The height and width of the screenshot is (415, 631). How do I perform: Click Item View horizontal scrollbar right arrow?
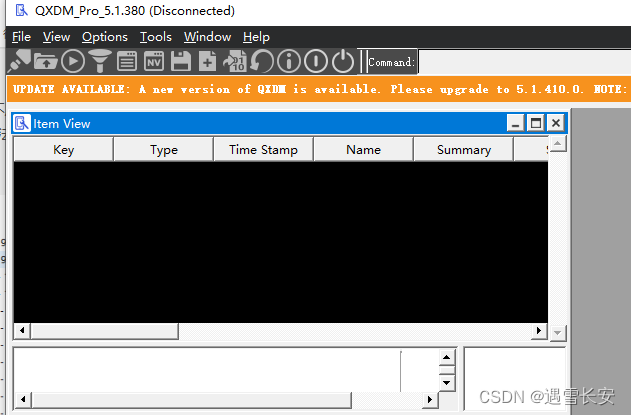tap(539, 331)
